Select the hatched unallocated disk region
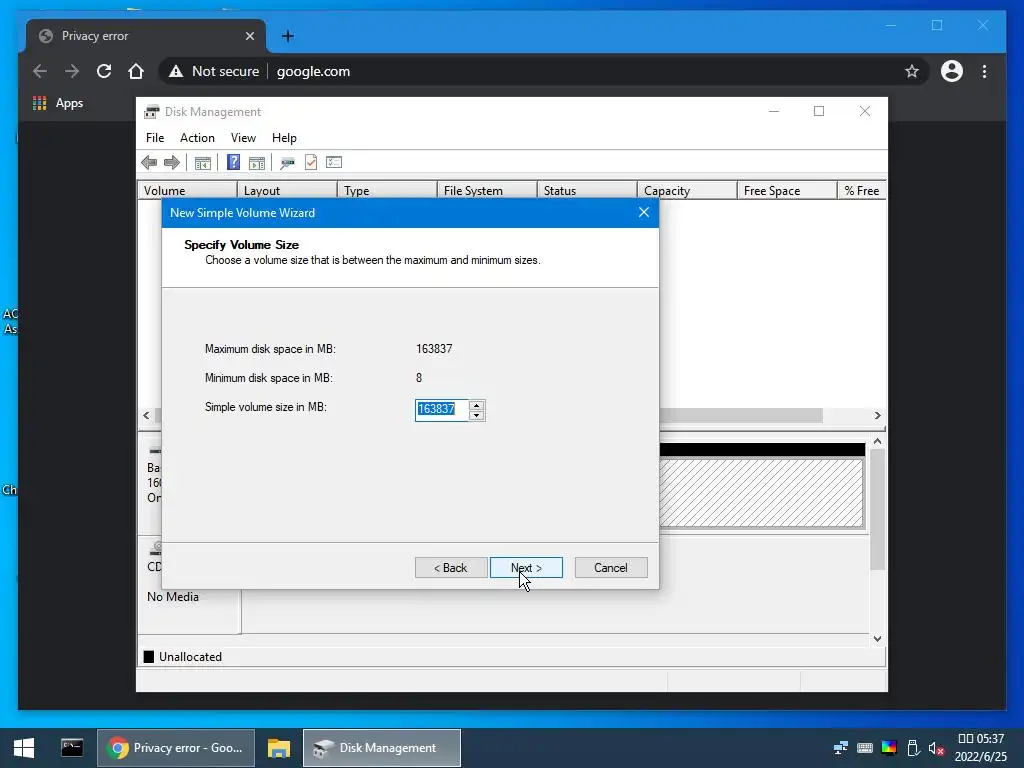 coord(761,492)
